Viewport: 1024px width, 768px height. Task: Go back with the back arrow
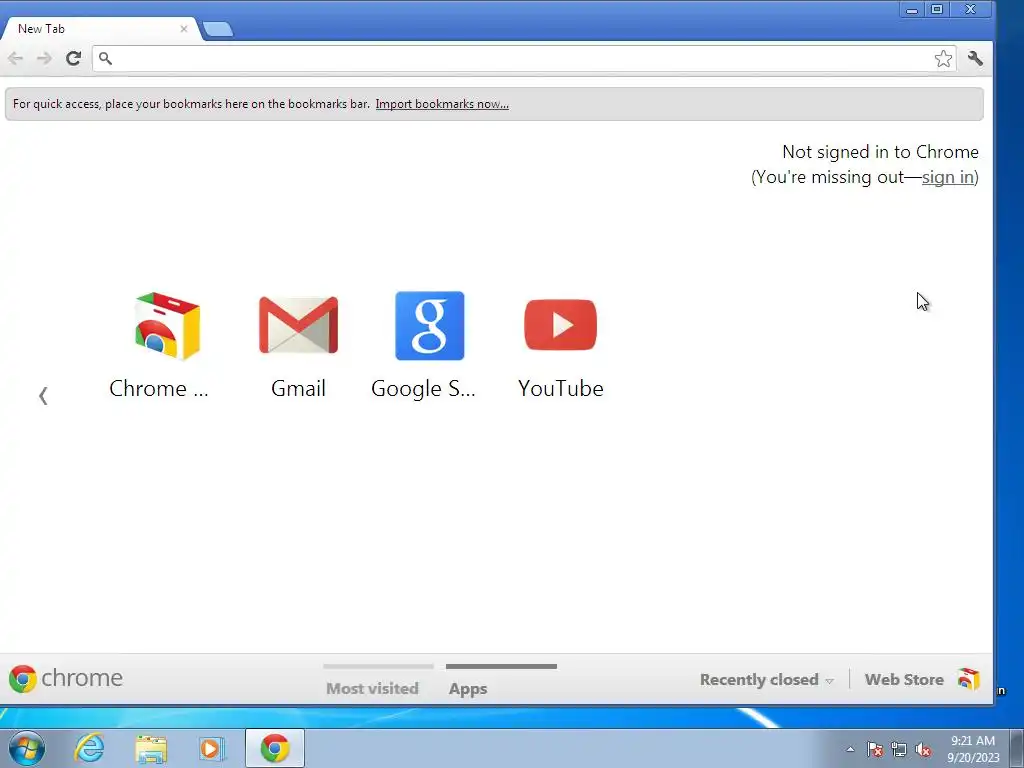16,59
